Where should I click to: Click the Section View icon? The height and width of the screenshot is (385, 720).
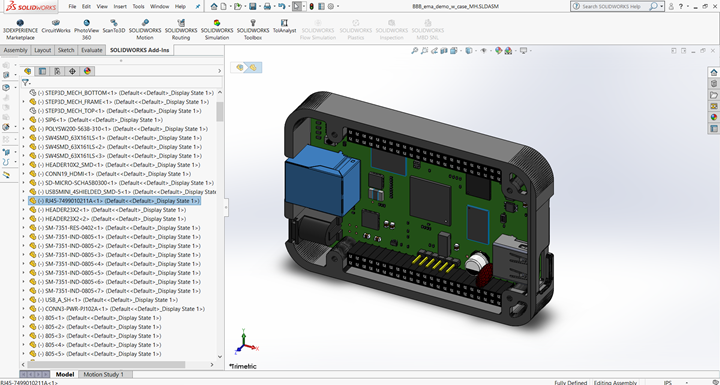444,51
